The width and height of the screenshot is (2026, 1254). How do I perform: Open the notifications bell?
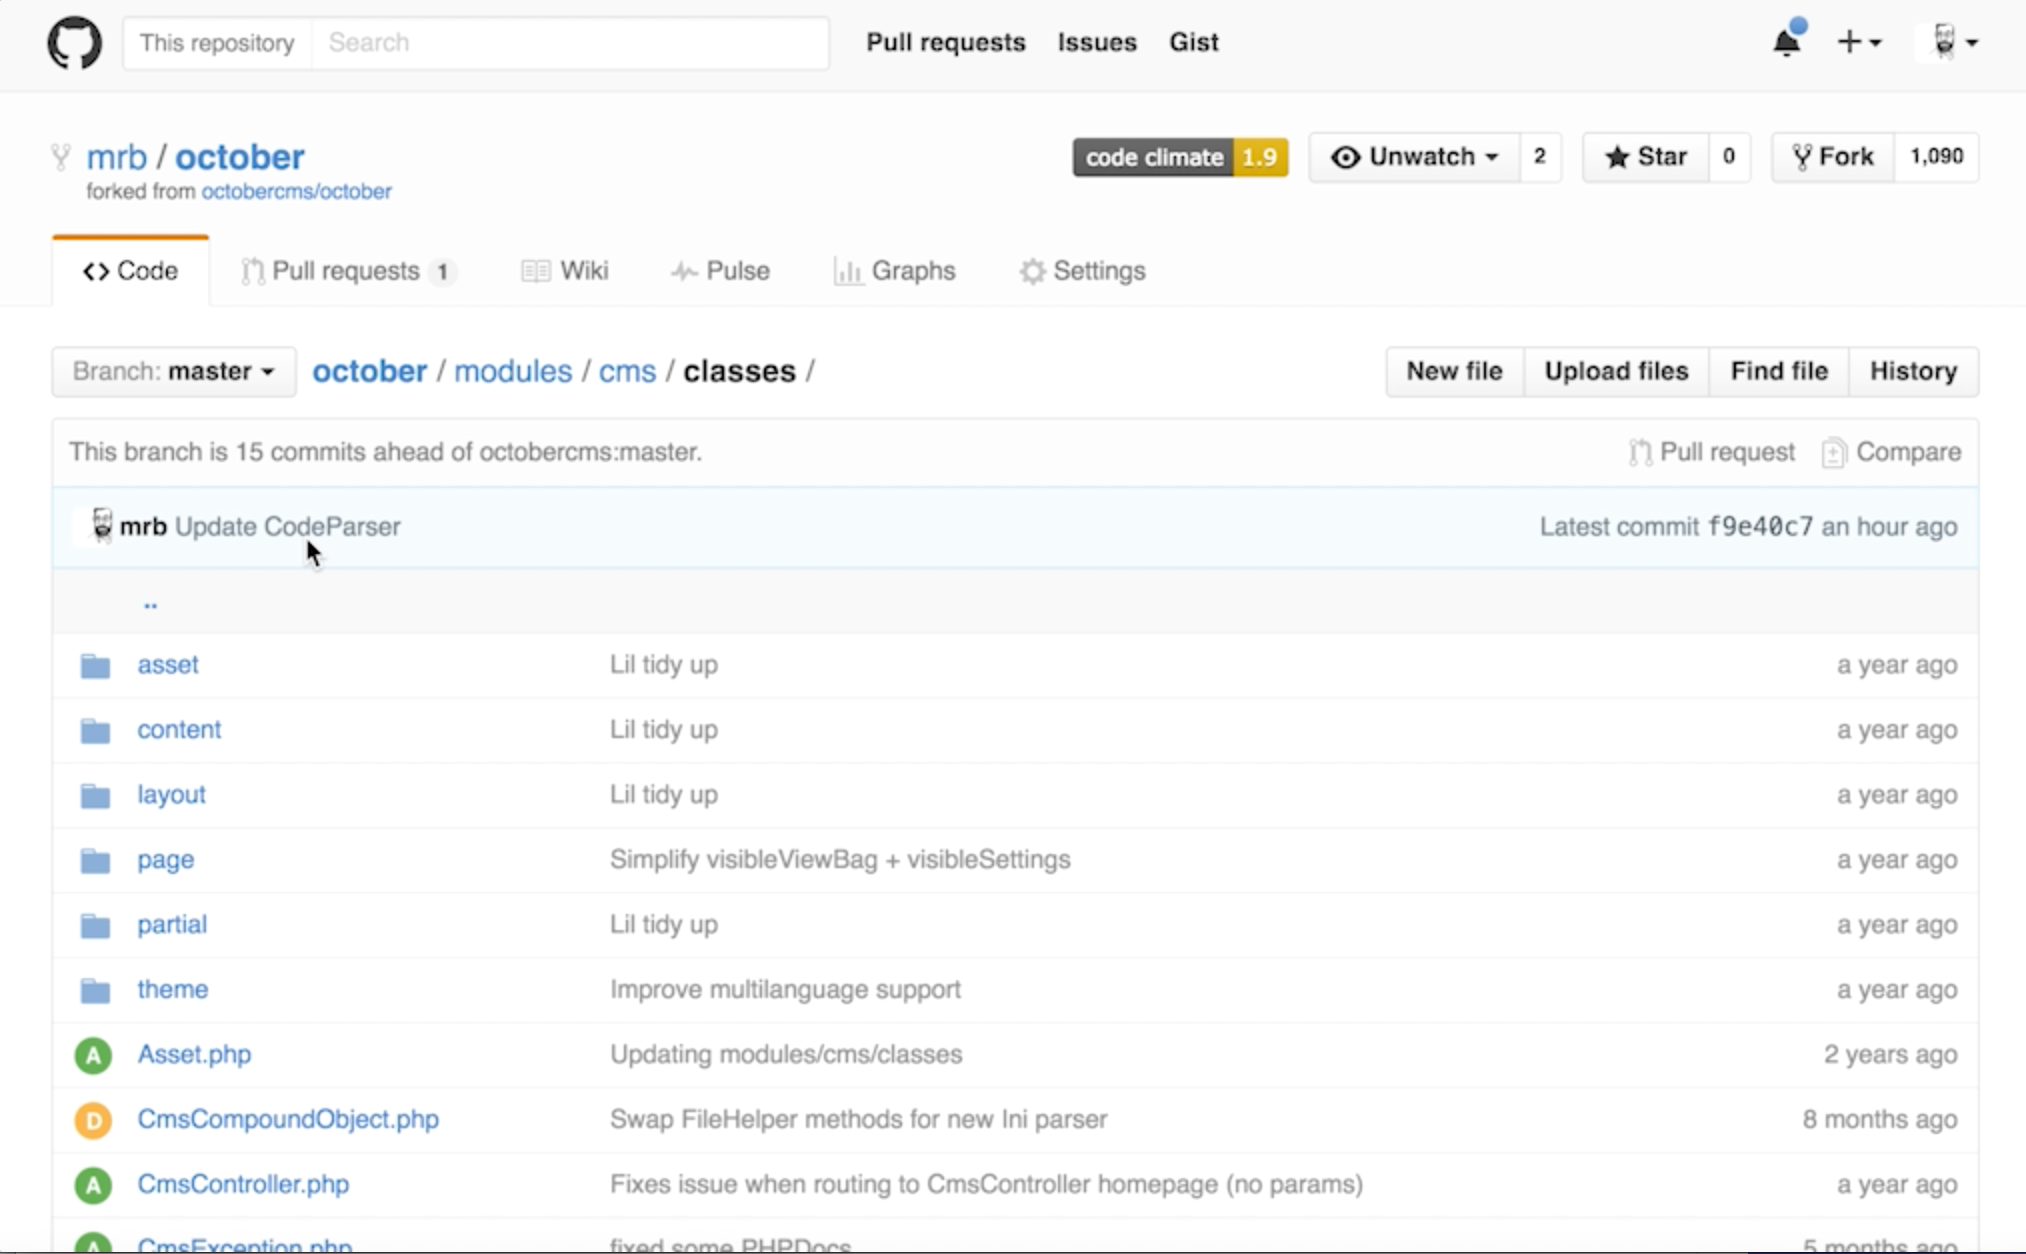pyautogui.click(x=1787, y=42)
